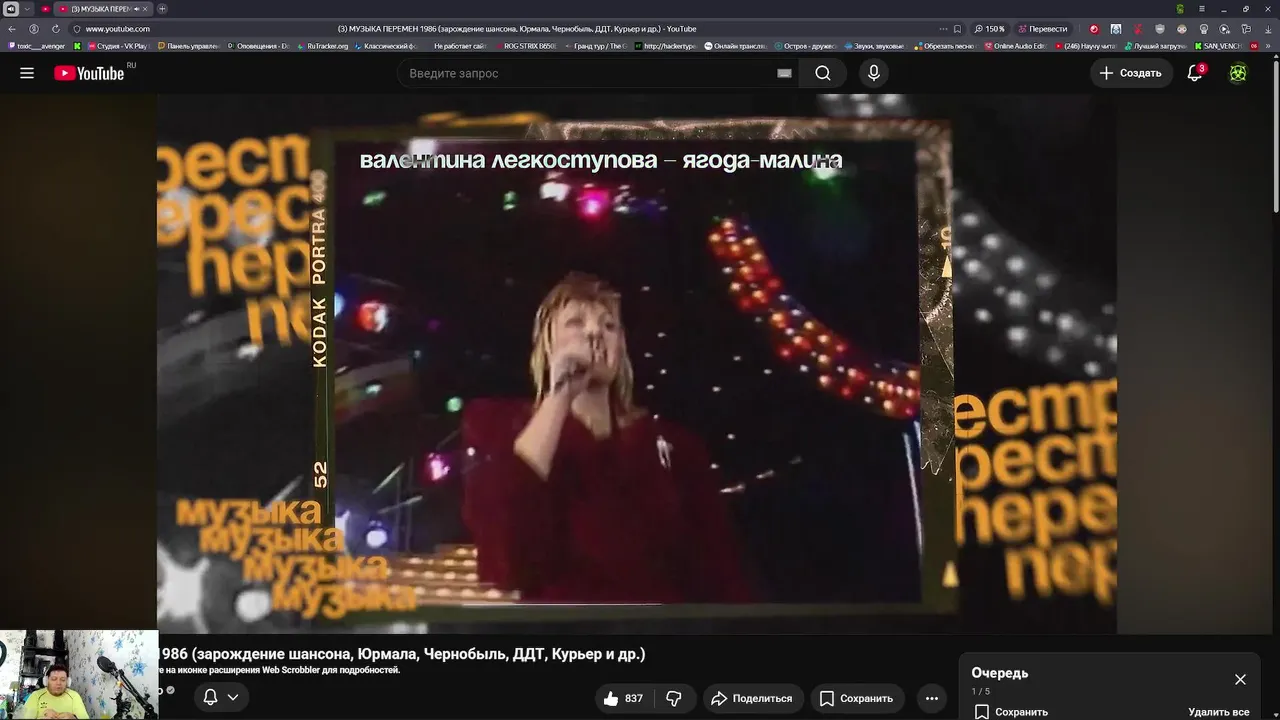
Task: Open the on-screen keyboard icon in search
Action: (785, 73)
